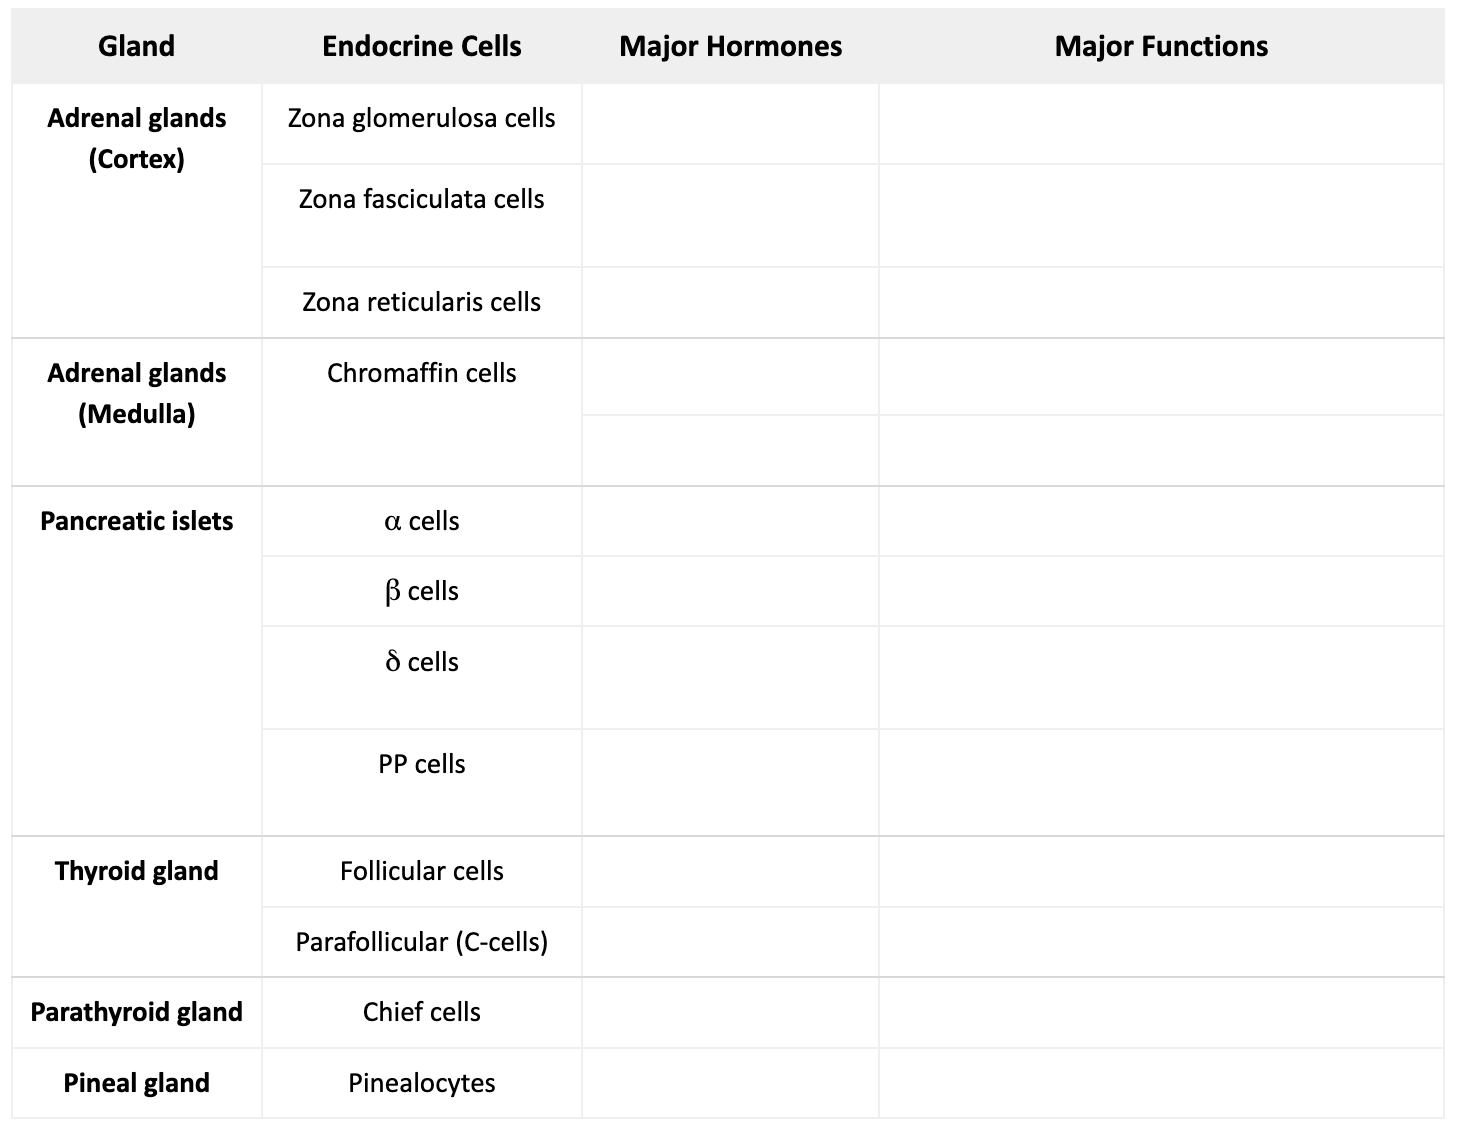
Task: Click the Zona glomerulosa cells entry
Action: 421,118
